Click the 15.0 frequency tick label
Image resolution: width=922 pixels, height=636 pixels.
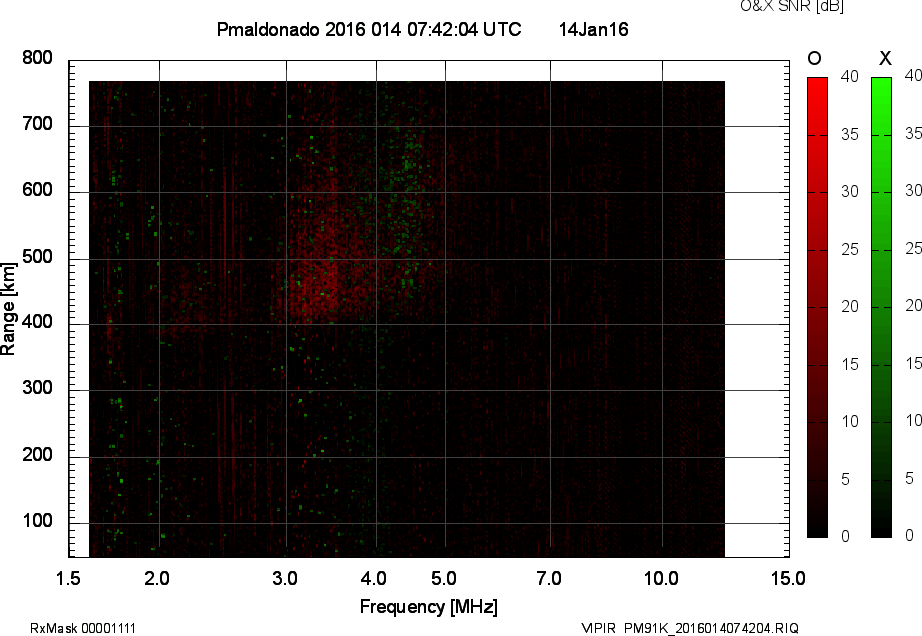[788, 578]
